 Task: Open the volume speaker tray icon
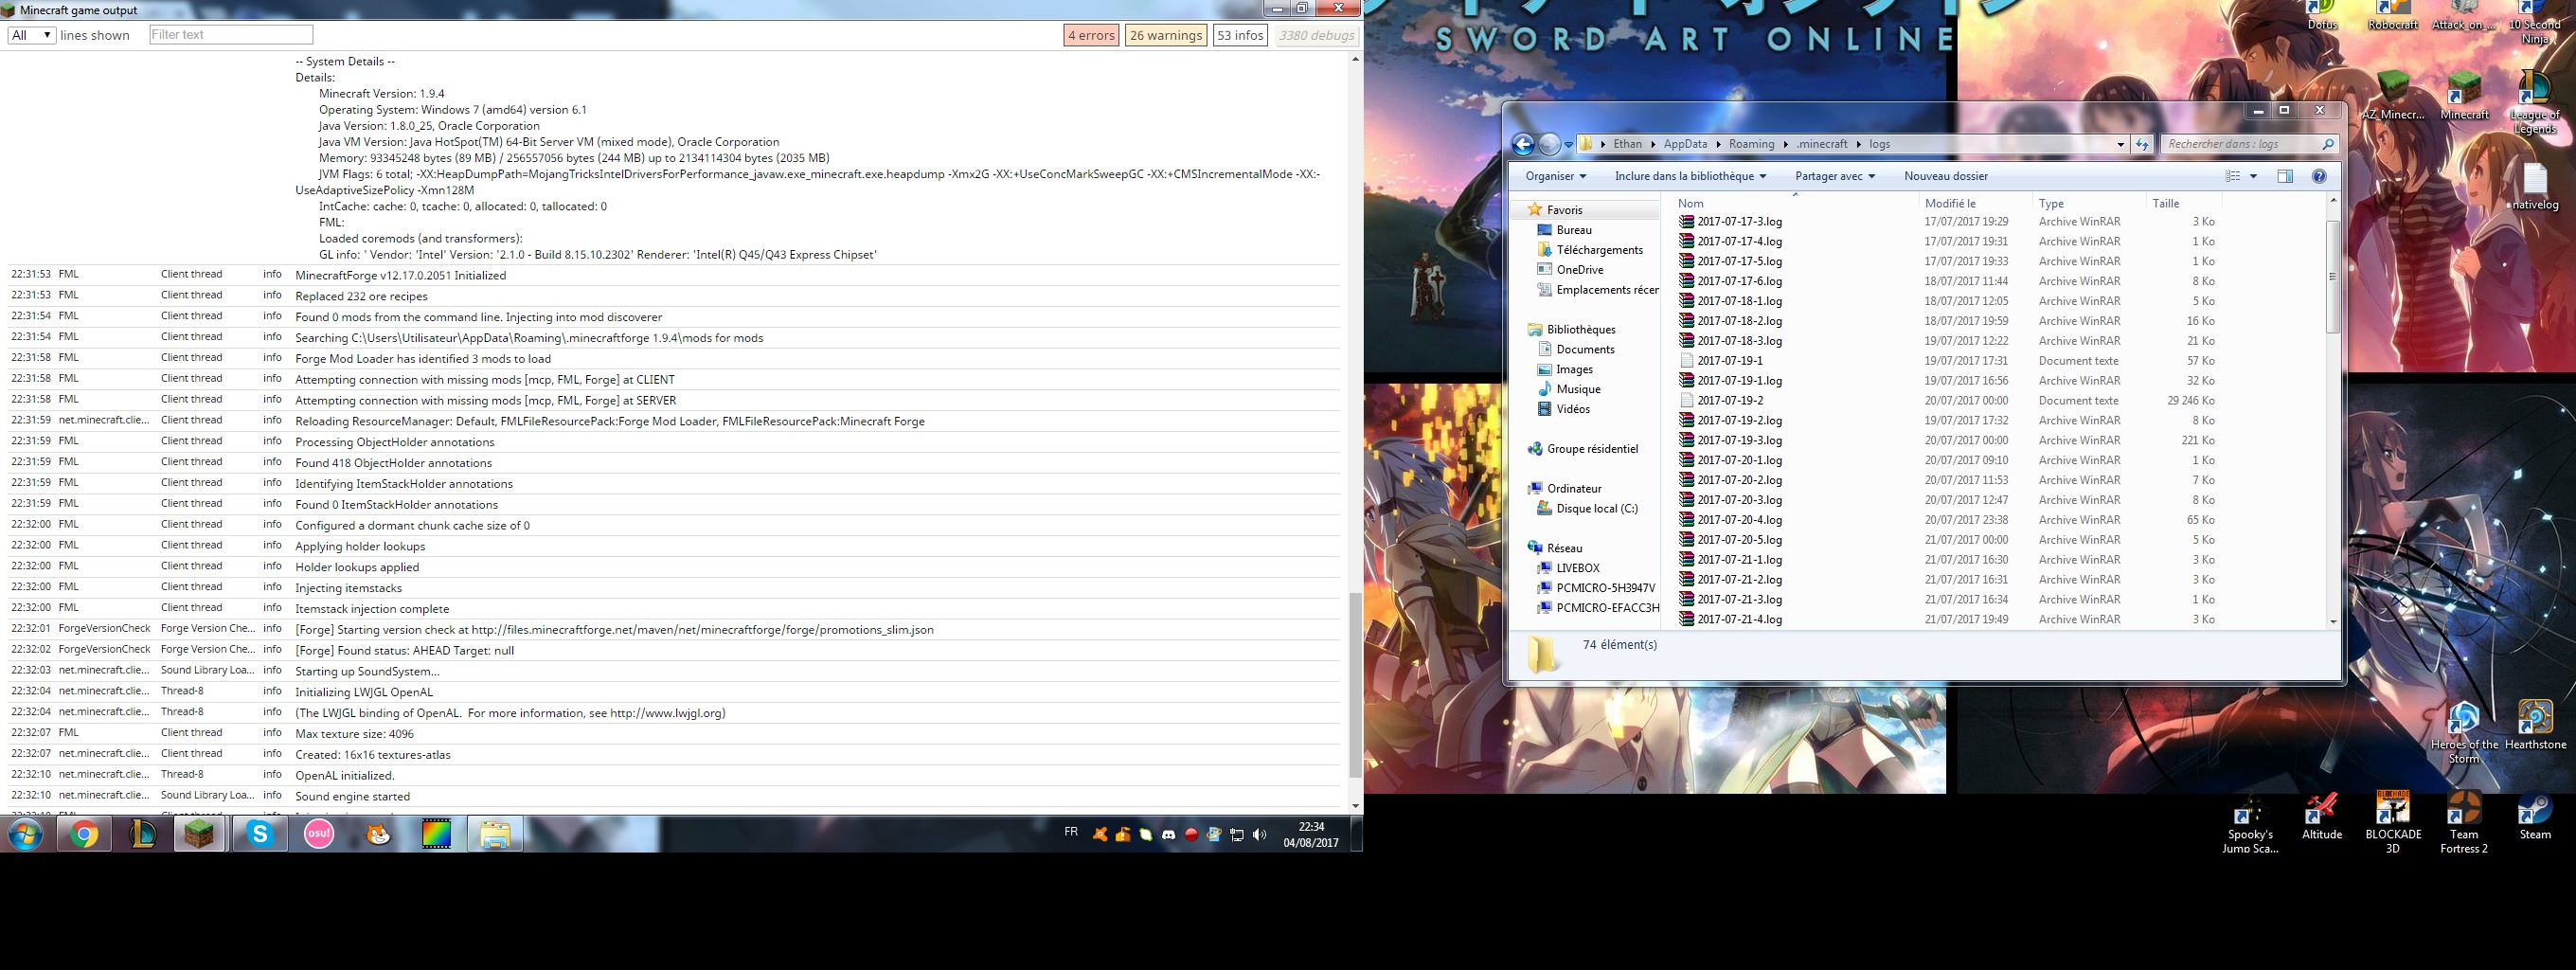click(1259, 835)
